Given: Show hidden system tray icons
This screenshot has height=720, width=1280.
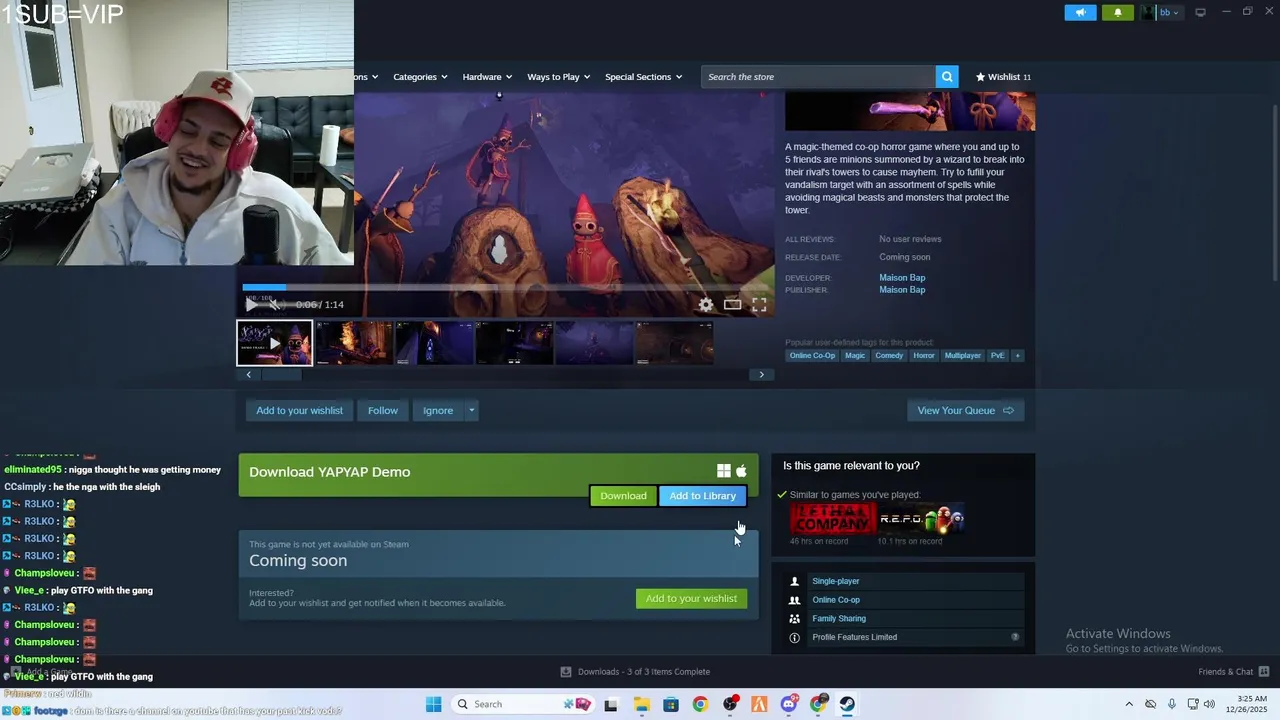Looking at the screenshot, I should click(x=1129, y=704).
